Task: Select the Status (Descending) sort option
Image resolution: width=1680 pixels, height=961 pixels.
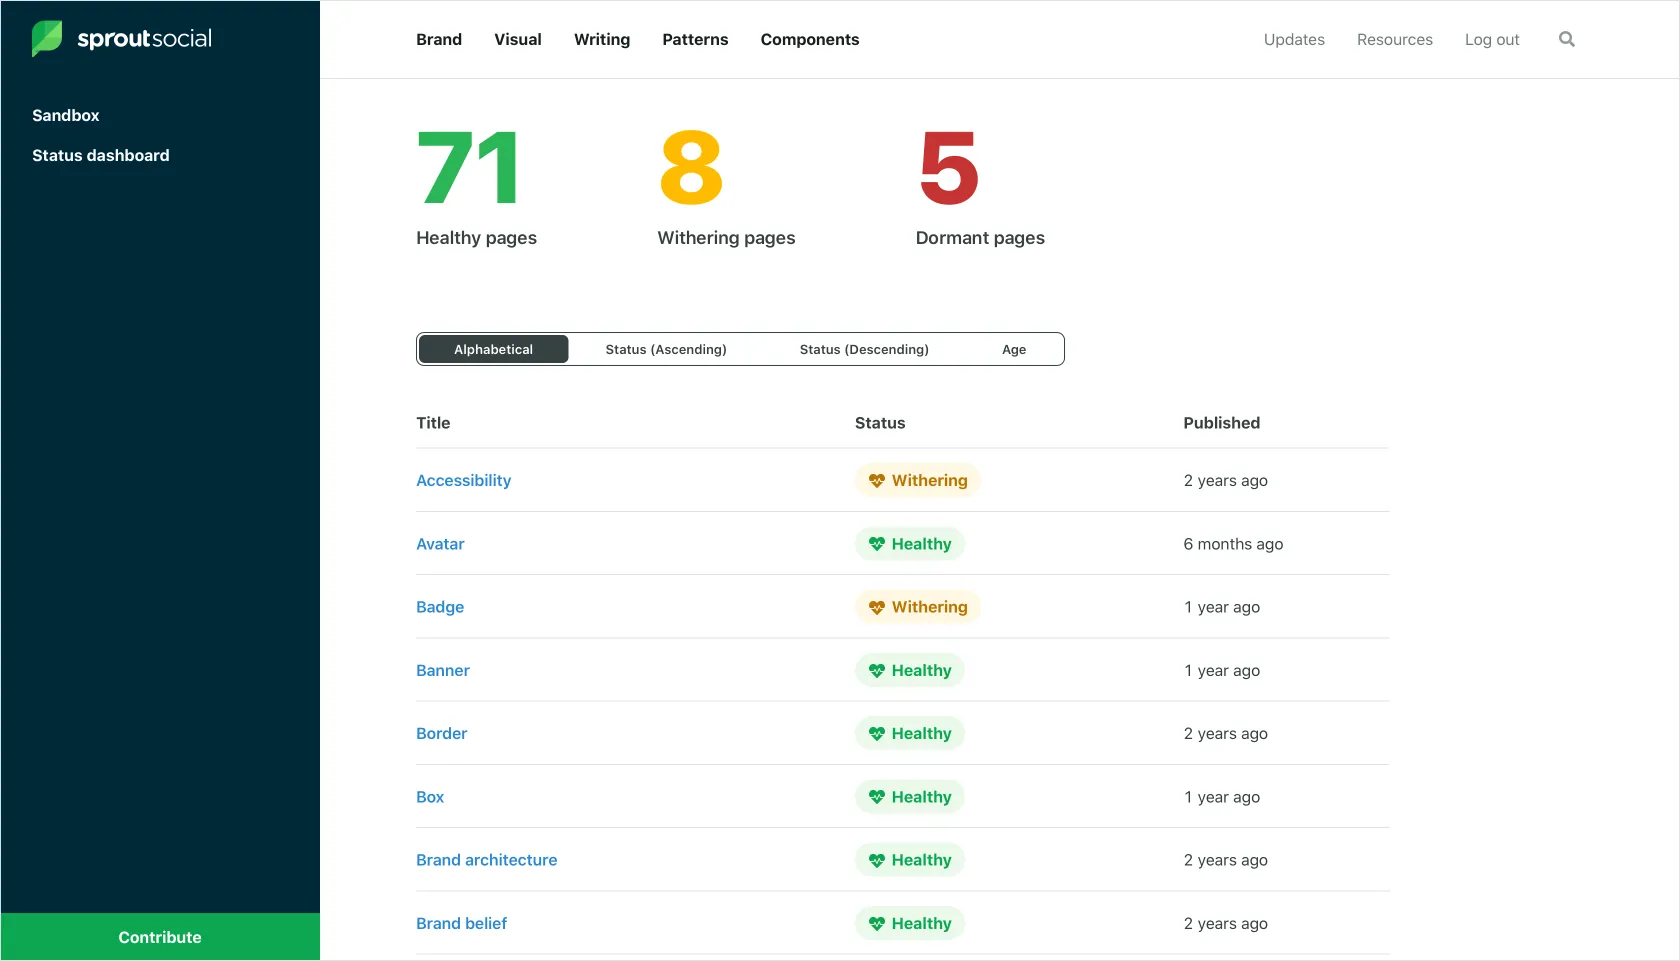Action: click(863, 349)
